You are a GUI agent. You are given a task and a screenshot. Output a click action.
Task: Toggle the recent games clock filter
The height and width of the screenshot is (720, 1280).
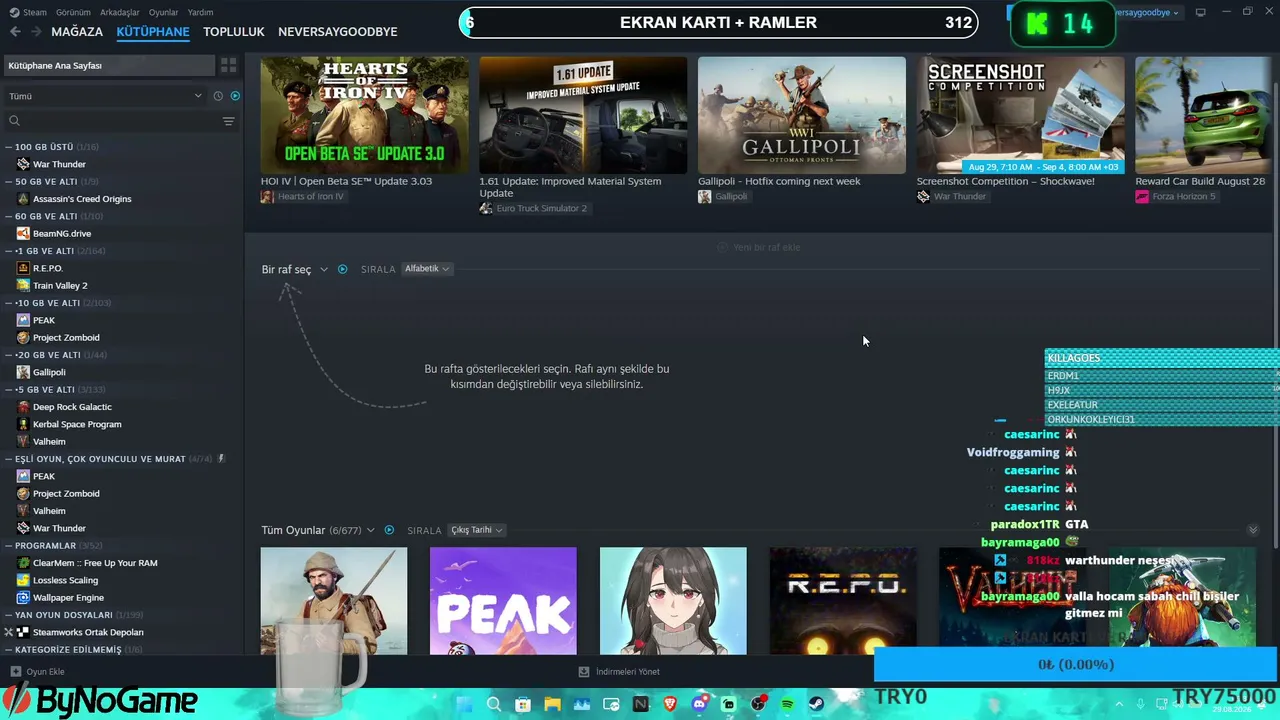coord(218,96)
